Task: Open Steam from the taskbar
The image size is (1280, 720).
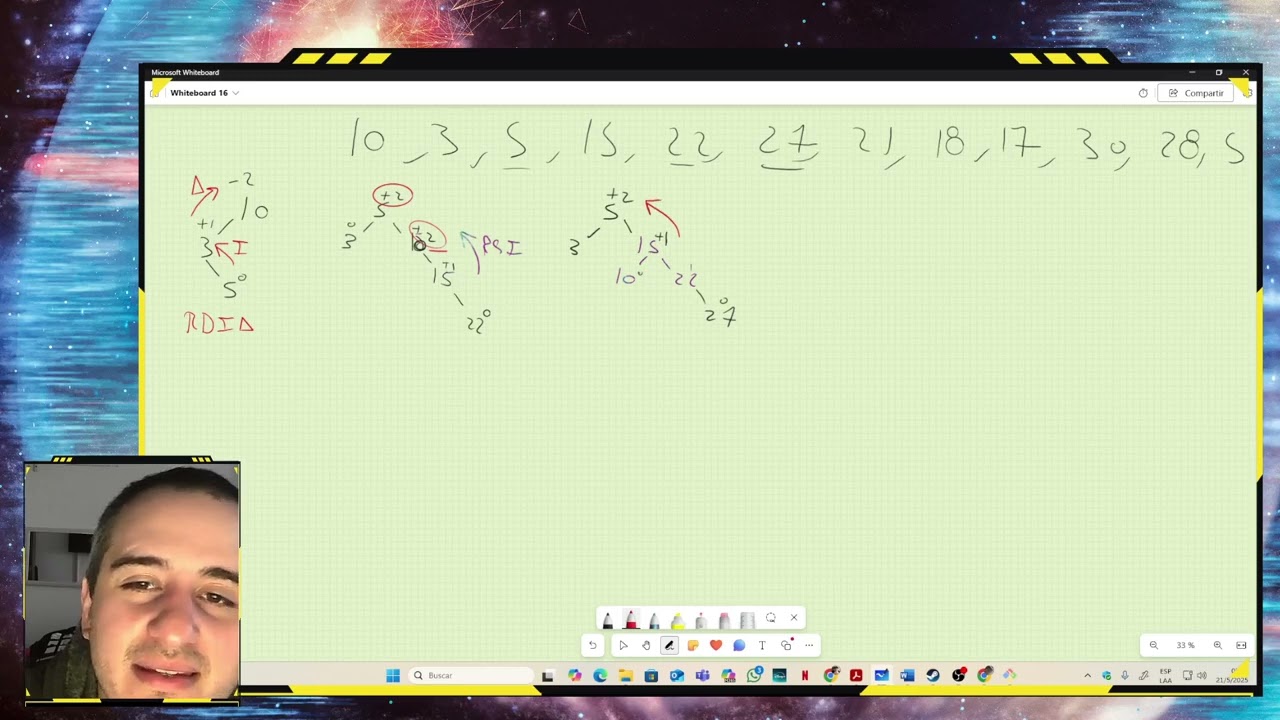Action: [x=933, y=676]
